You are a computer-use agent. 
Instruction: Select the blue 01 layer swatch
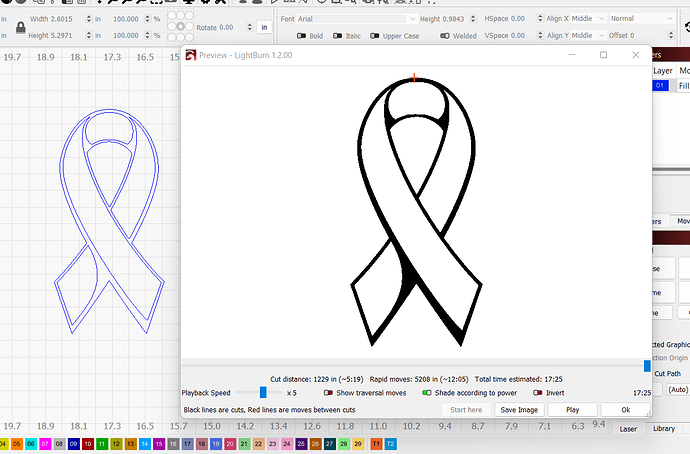tap(659, 85)
